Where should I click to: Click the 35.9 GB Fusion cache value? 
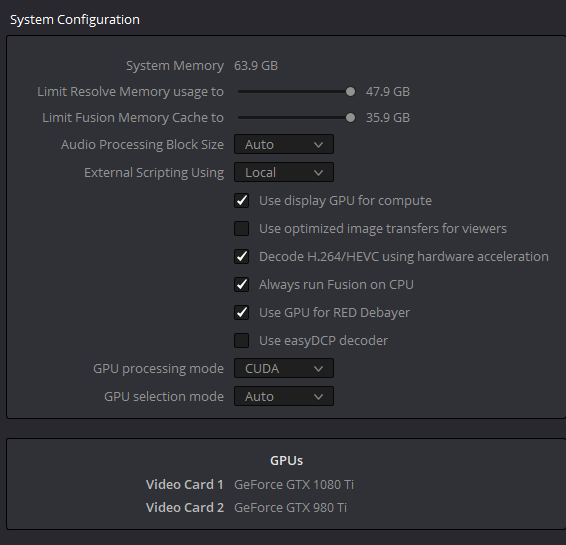(388, 118)
